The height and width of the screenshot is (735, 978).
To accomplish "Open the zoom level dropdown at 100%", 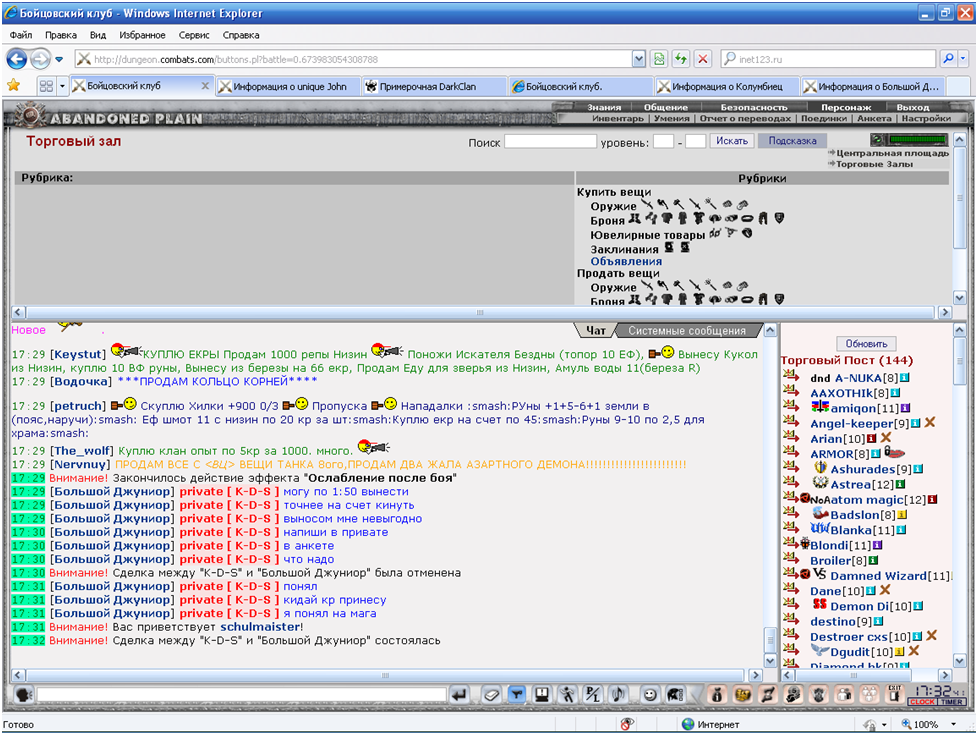I will point(953,724).
